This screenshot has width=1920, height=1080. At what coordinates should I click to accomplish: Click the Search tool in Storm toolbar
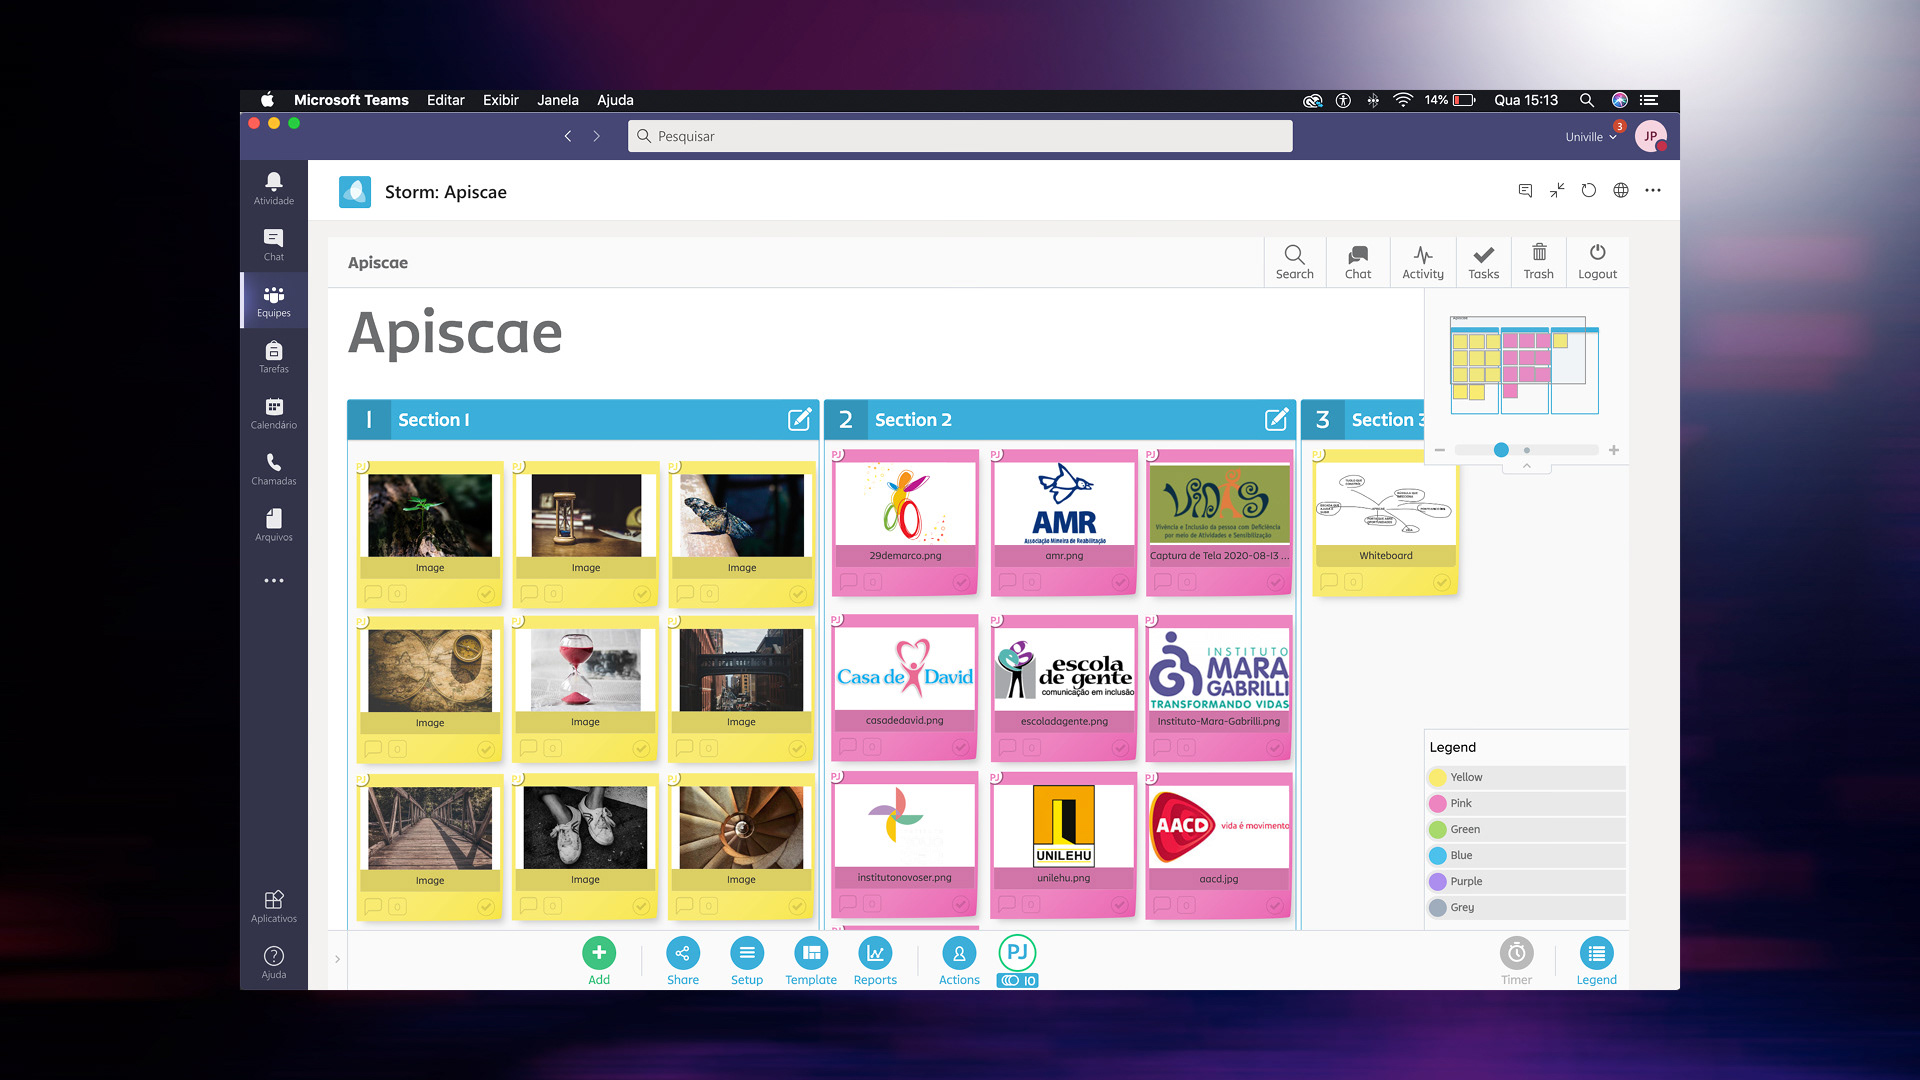tap(1294, 262)
